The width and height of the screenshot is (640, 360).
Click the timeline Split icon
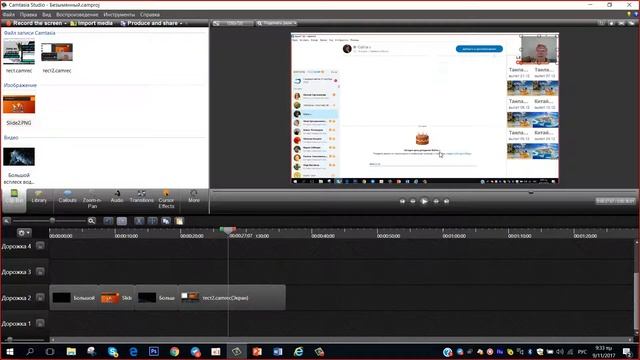pos(152,221)
